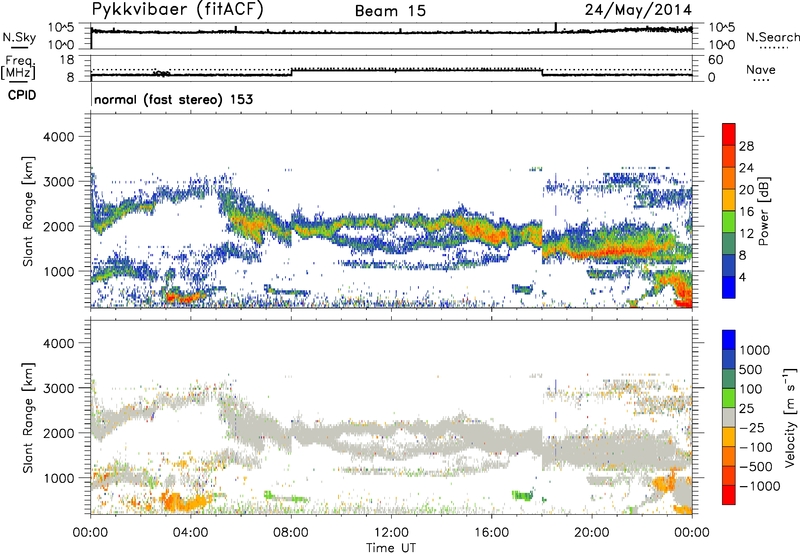
Task: Click the normal (fast stereo) 153 text
Action: 173,99
